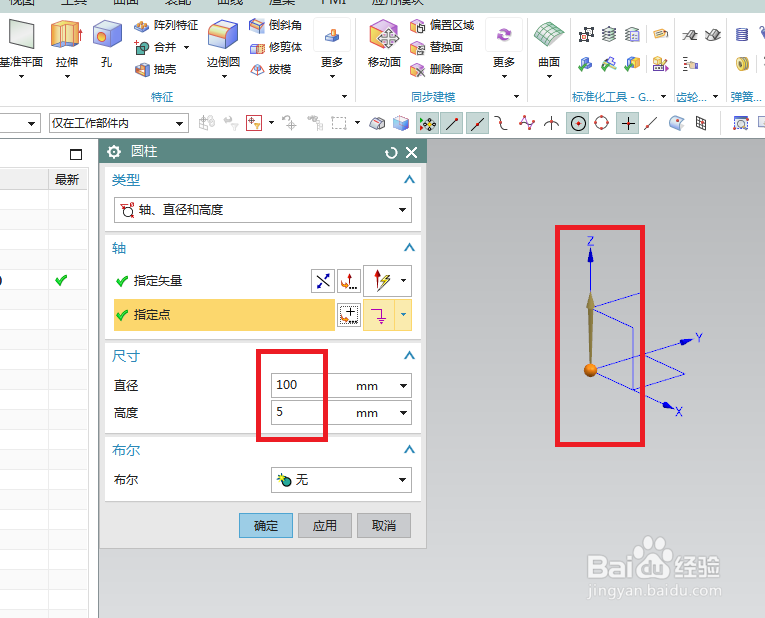Open the Point Dialog button
Image resolution: width=765 pixels, height=618 pixels.
(x=349, y=315)
